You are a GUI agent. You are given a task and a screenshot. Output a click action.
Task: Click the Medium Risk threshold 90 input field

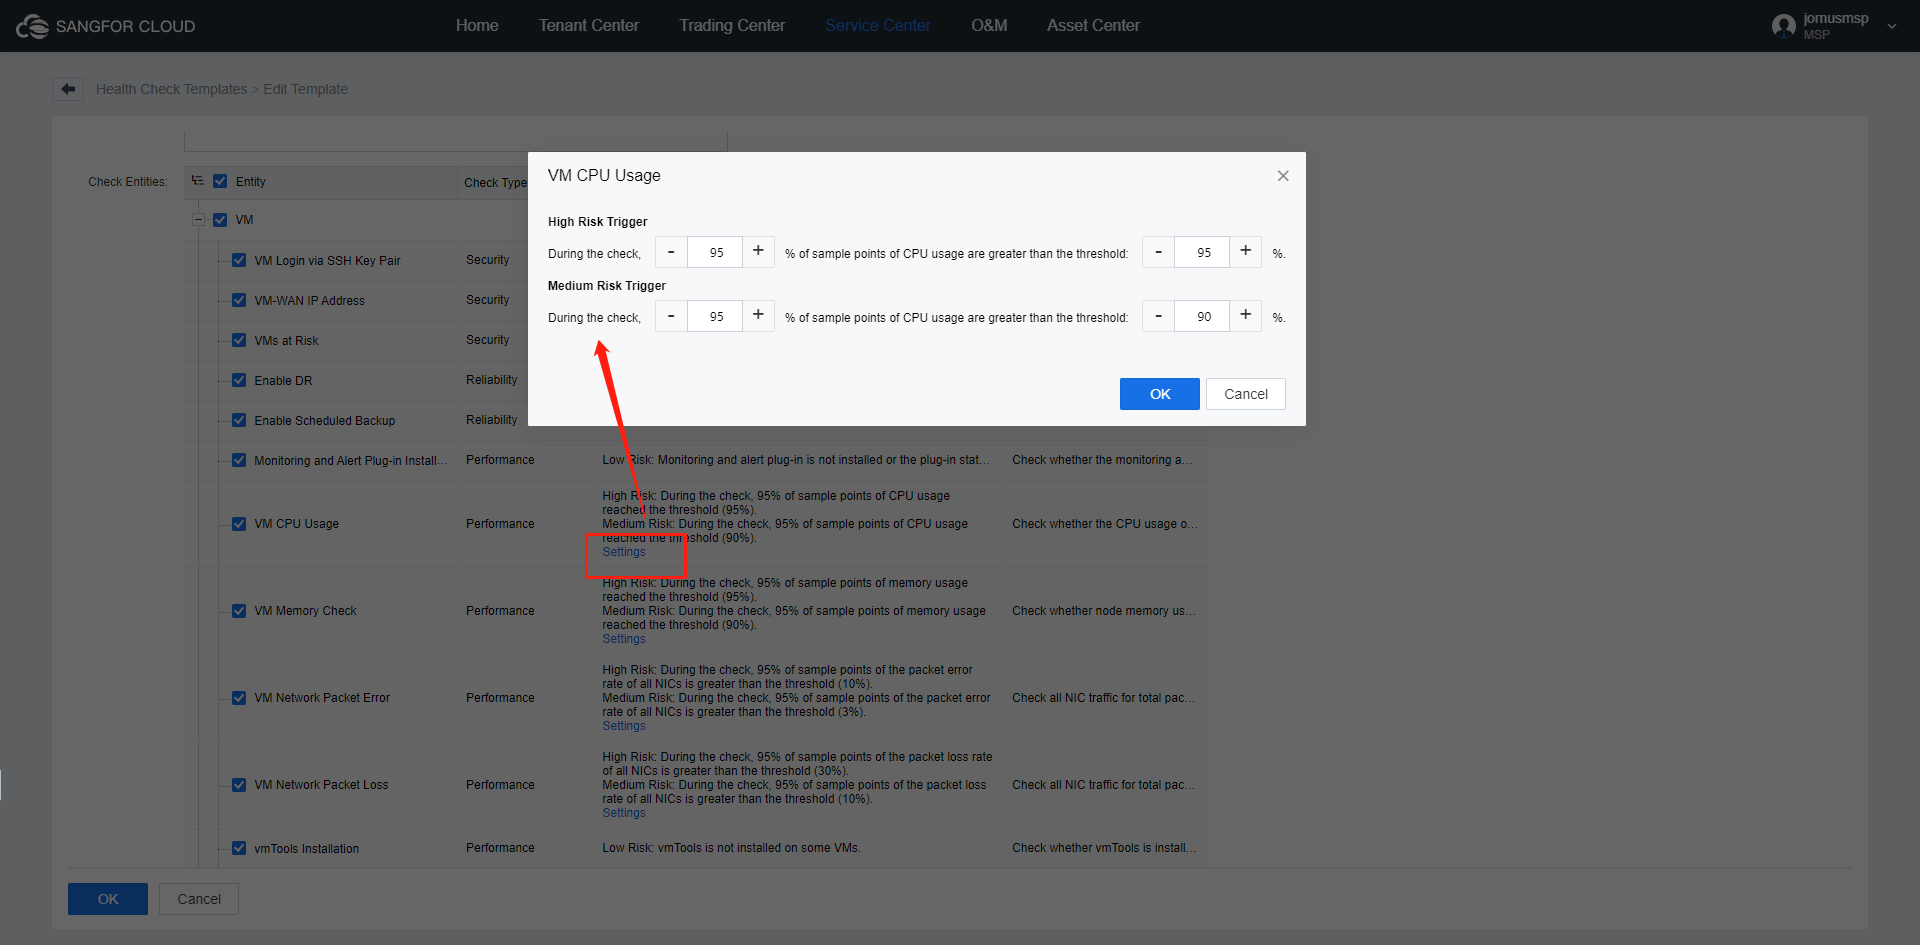click(1202, 316)
